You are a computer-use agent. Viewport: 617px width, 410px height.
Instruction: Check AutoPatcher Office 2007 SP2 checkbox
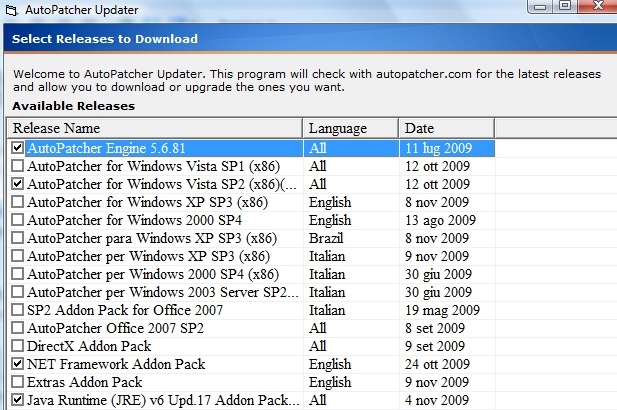[x=17, y=328]
